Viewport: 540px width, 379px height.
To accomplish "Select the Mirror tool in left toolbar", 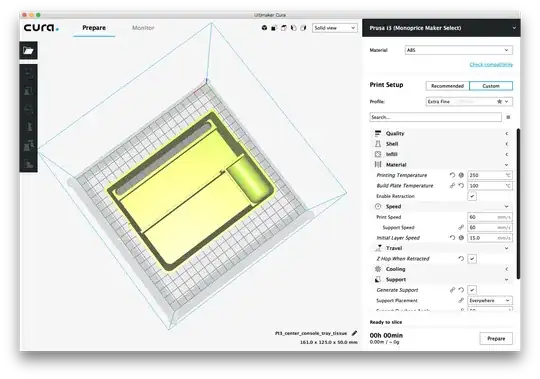I will point(29,127).
